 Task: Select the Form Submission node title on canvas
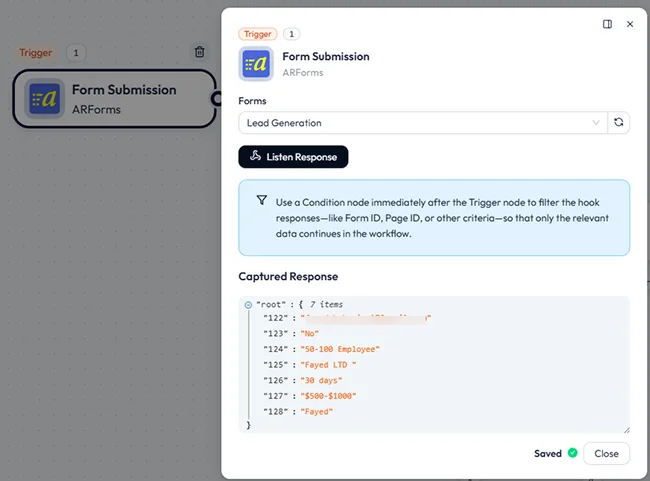coord(124,90)
